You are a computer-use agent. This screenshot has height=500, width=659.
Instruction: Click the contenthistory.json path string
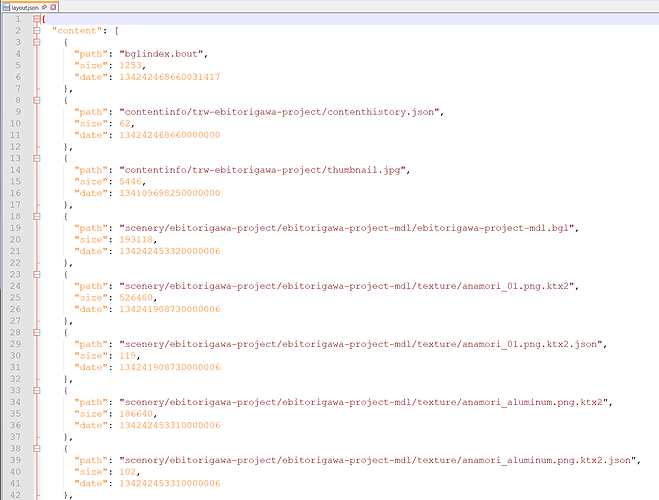point(279,112)
